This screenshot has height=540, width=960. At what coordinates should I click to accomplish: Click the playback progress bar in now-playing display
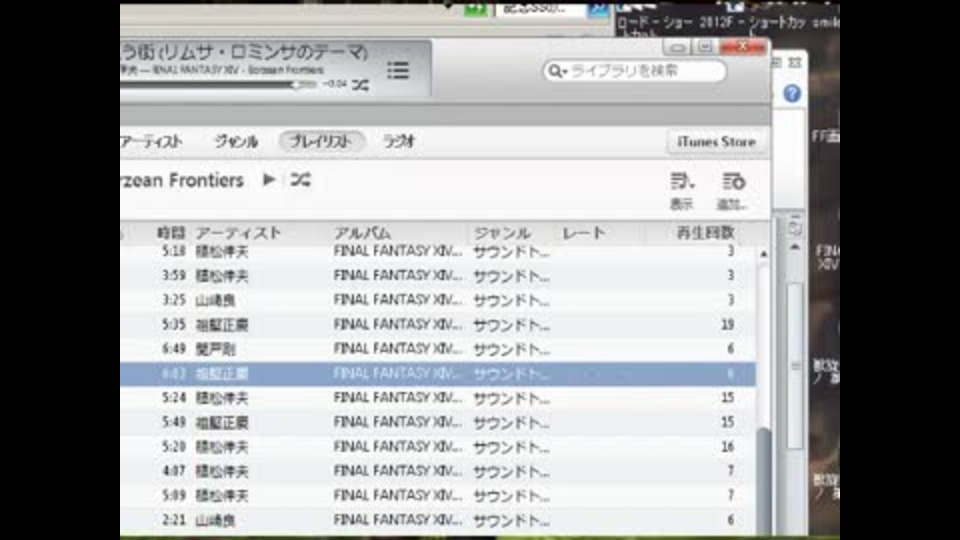tap(219, 85)
